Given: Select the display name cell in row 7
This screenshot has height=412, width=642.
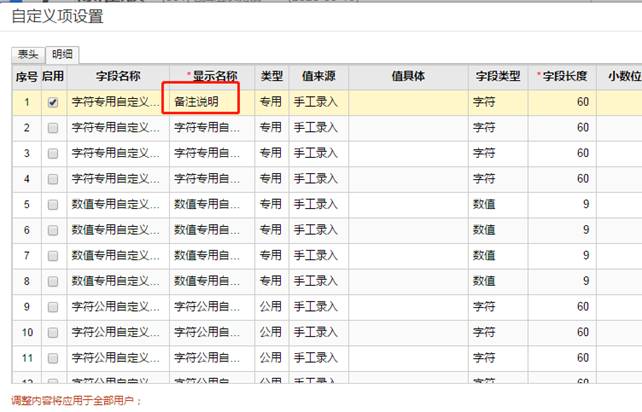Looking at the screenshot, I should click(212, 256).
